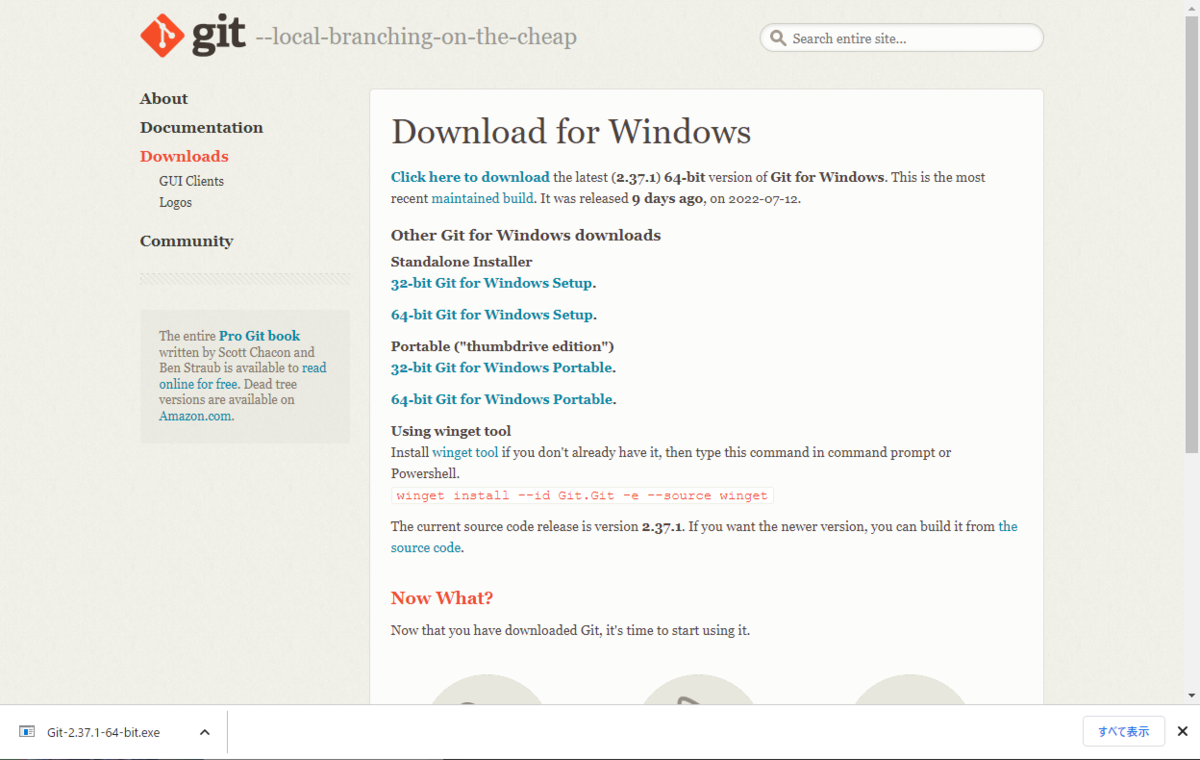This screenshot has height=760, width=1200.
Task: Expand the downloaded file options chevron
Action: (x=204, y=732)
